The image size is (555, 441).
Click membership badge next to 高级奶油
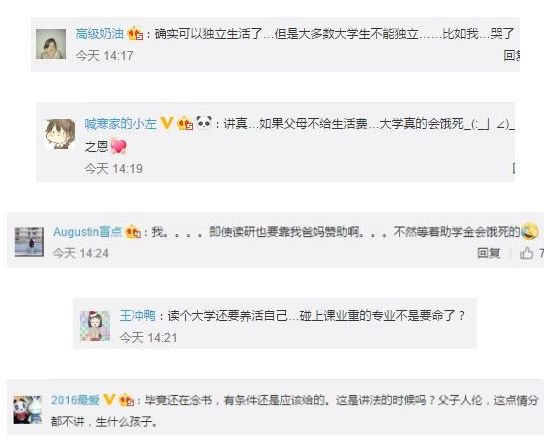pyautogui.click(x=135, y=34)
